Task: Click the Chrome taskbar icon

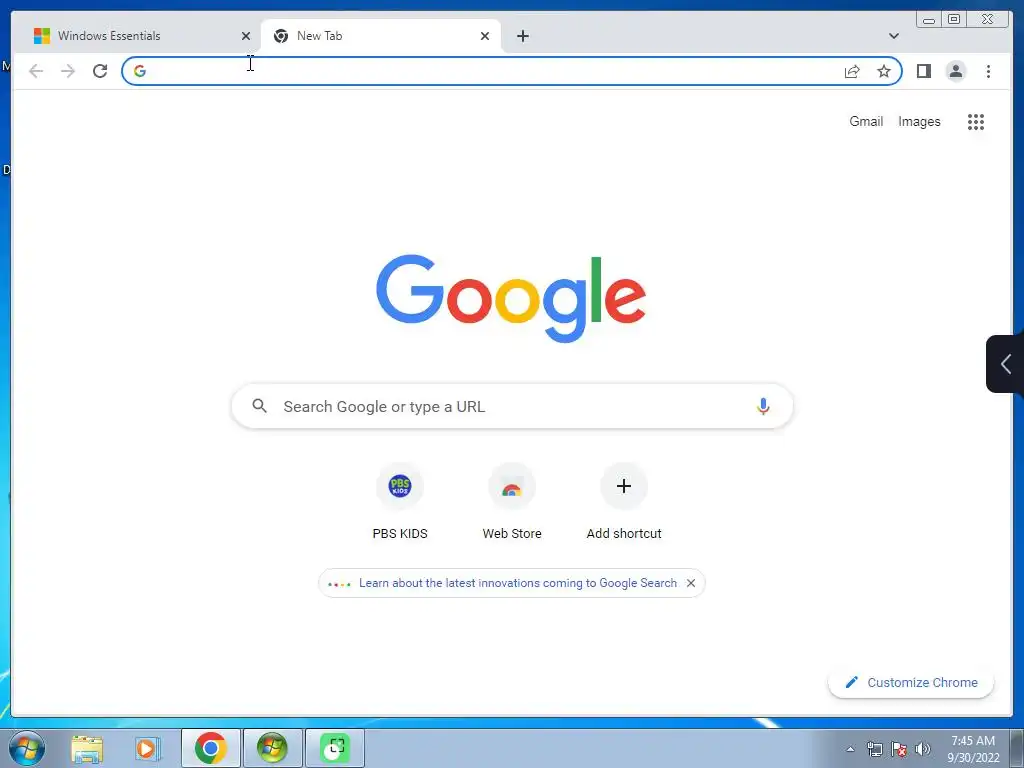Action: point(210,748)
